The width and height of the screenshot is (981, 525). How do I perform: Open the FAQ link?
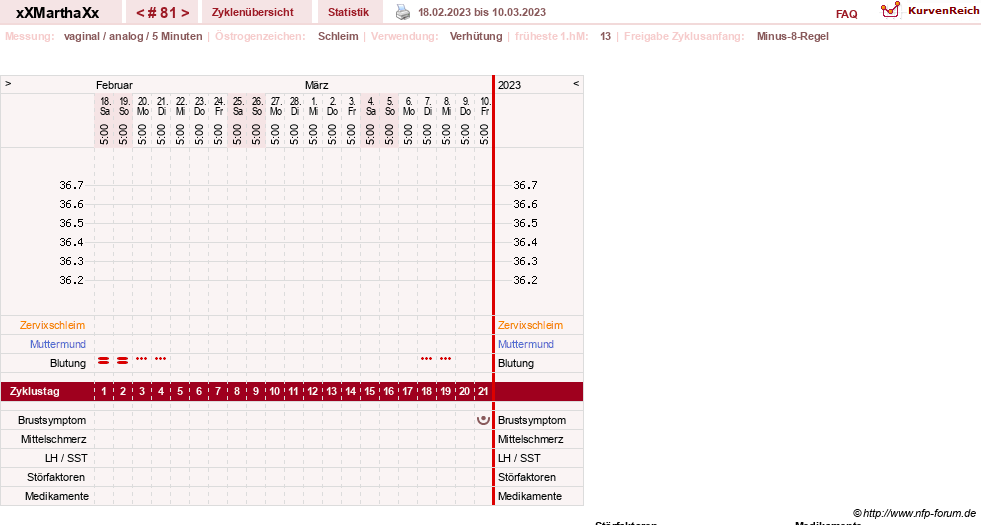point(846,14)
